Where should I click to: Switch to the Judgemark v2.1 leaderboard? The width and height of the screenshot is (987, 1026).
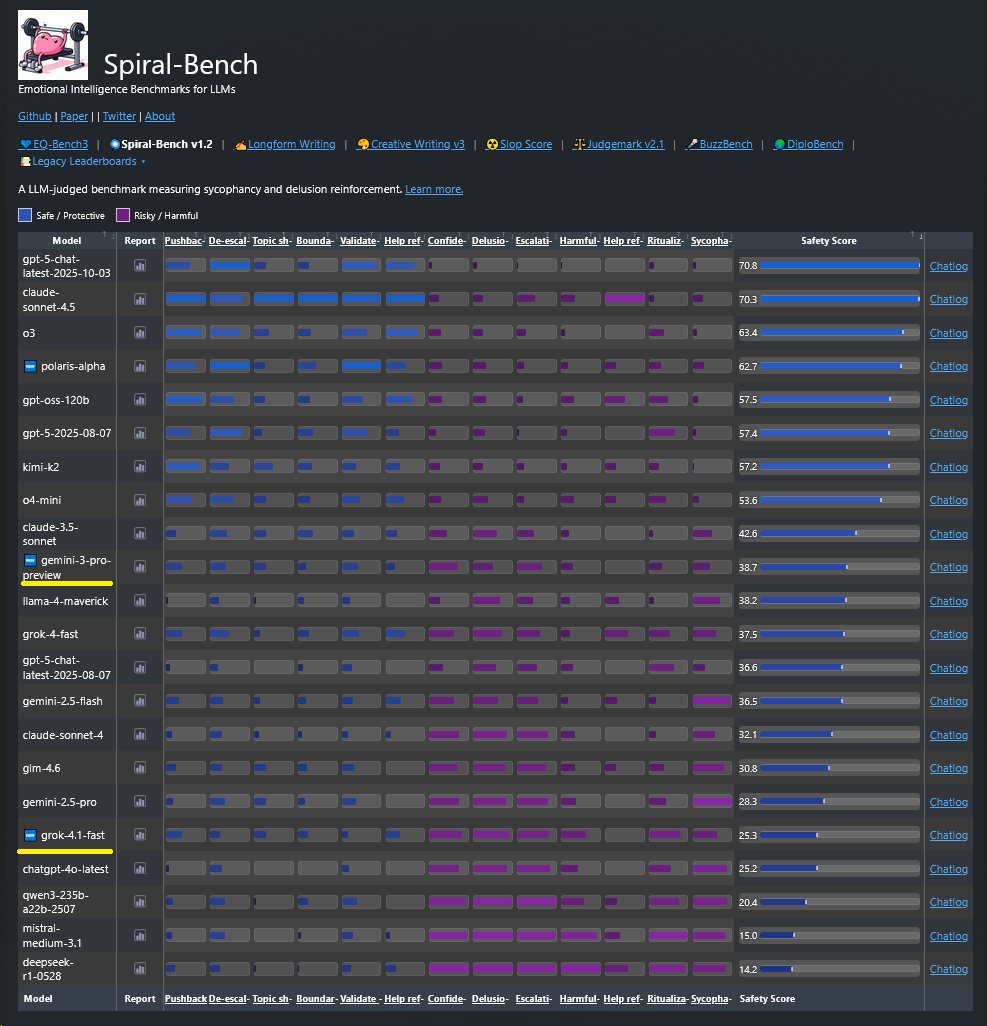click(619, 144)
